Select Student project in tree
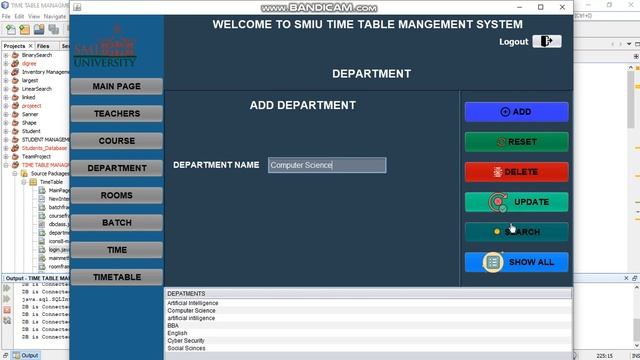The image size is (640, 360). [31, 131]
